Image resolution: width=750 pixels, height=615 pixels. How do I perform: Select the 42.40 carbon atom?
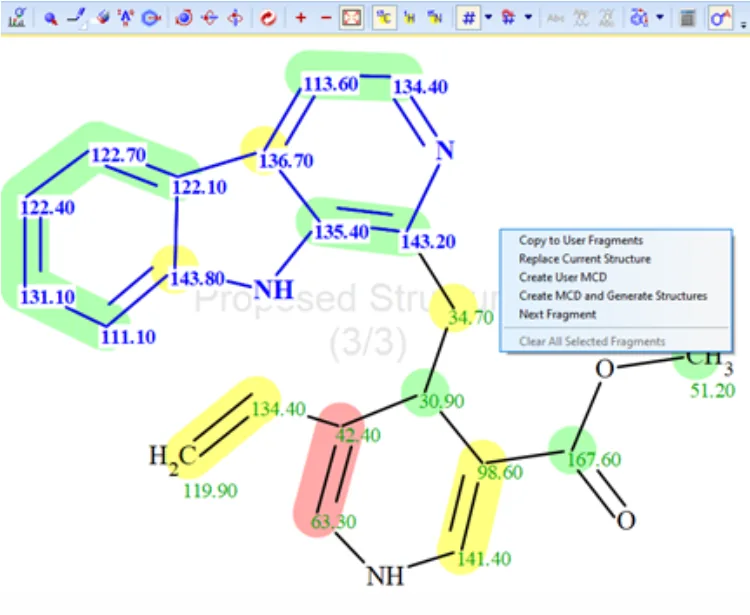click(358, 435)
